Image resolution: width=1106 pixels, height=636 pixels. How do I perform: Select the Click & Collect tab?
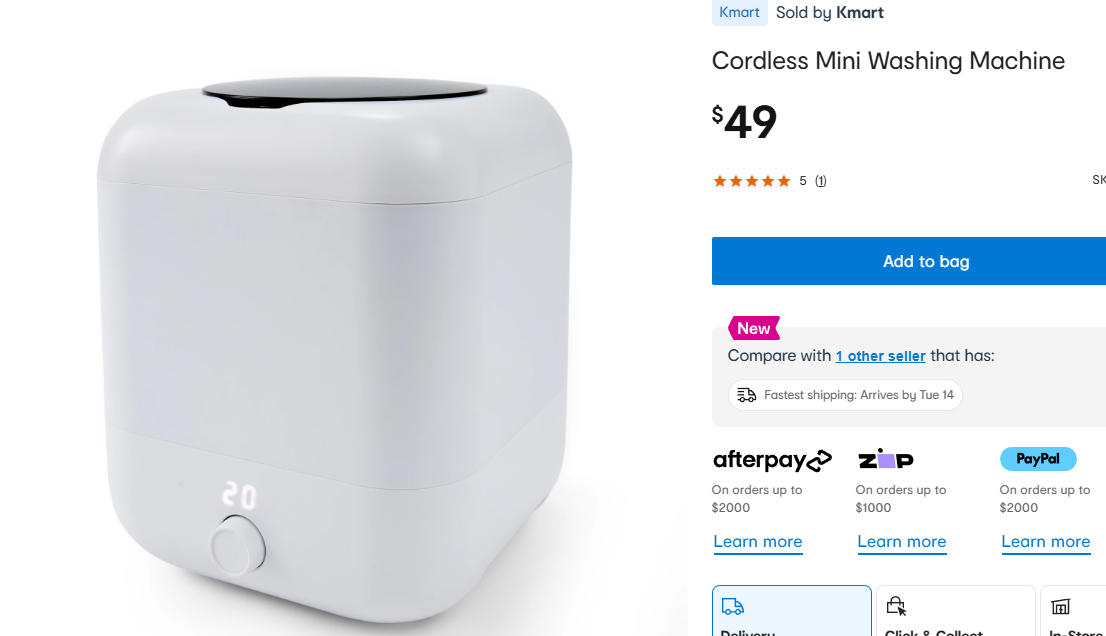coord(955,611)
